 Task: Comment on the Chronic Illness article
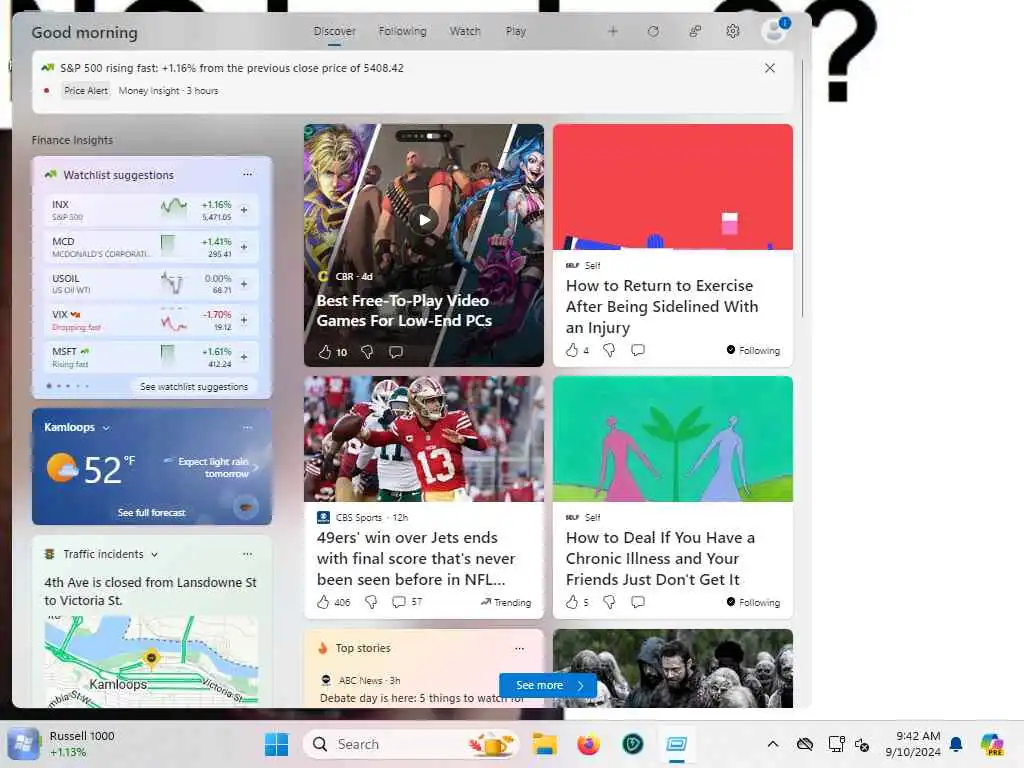[638, 602]
